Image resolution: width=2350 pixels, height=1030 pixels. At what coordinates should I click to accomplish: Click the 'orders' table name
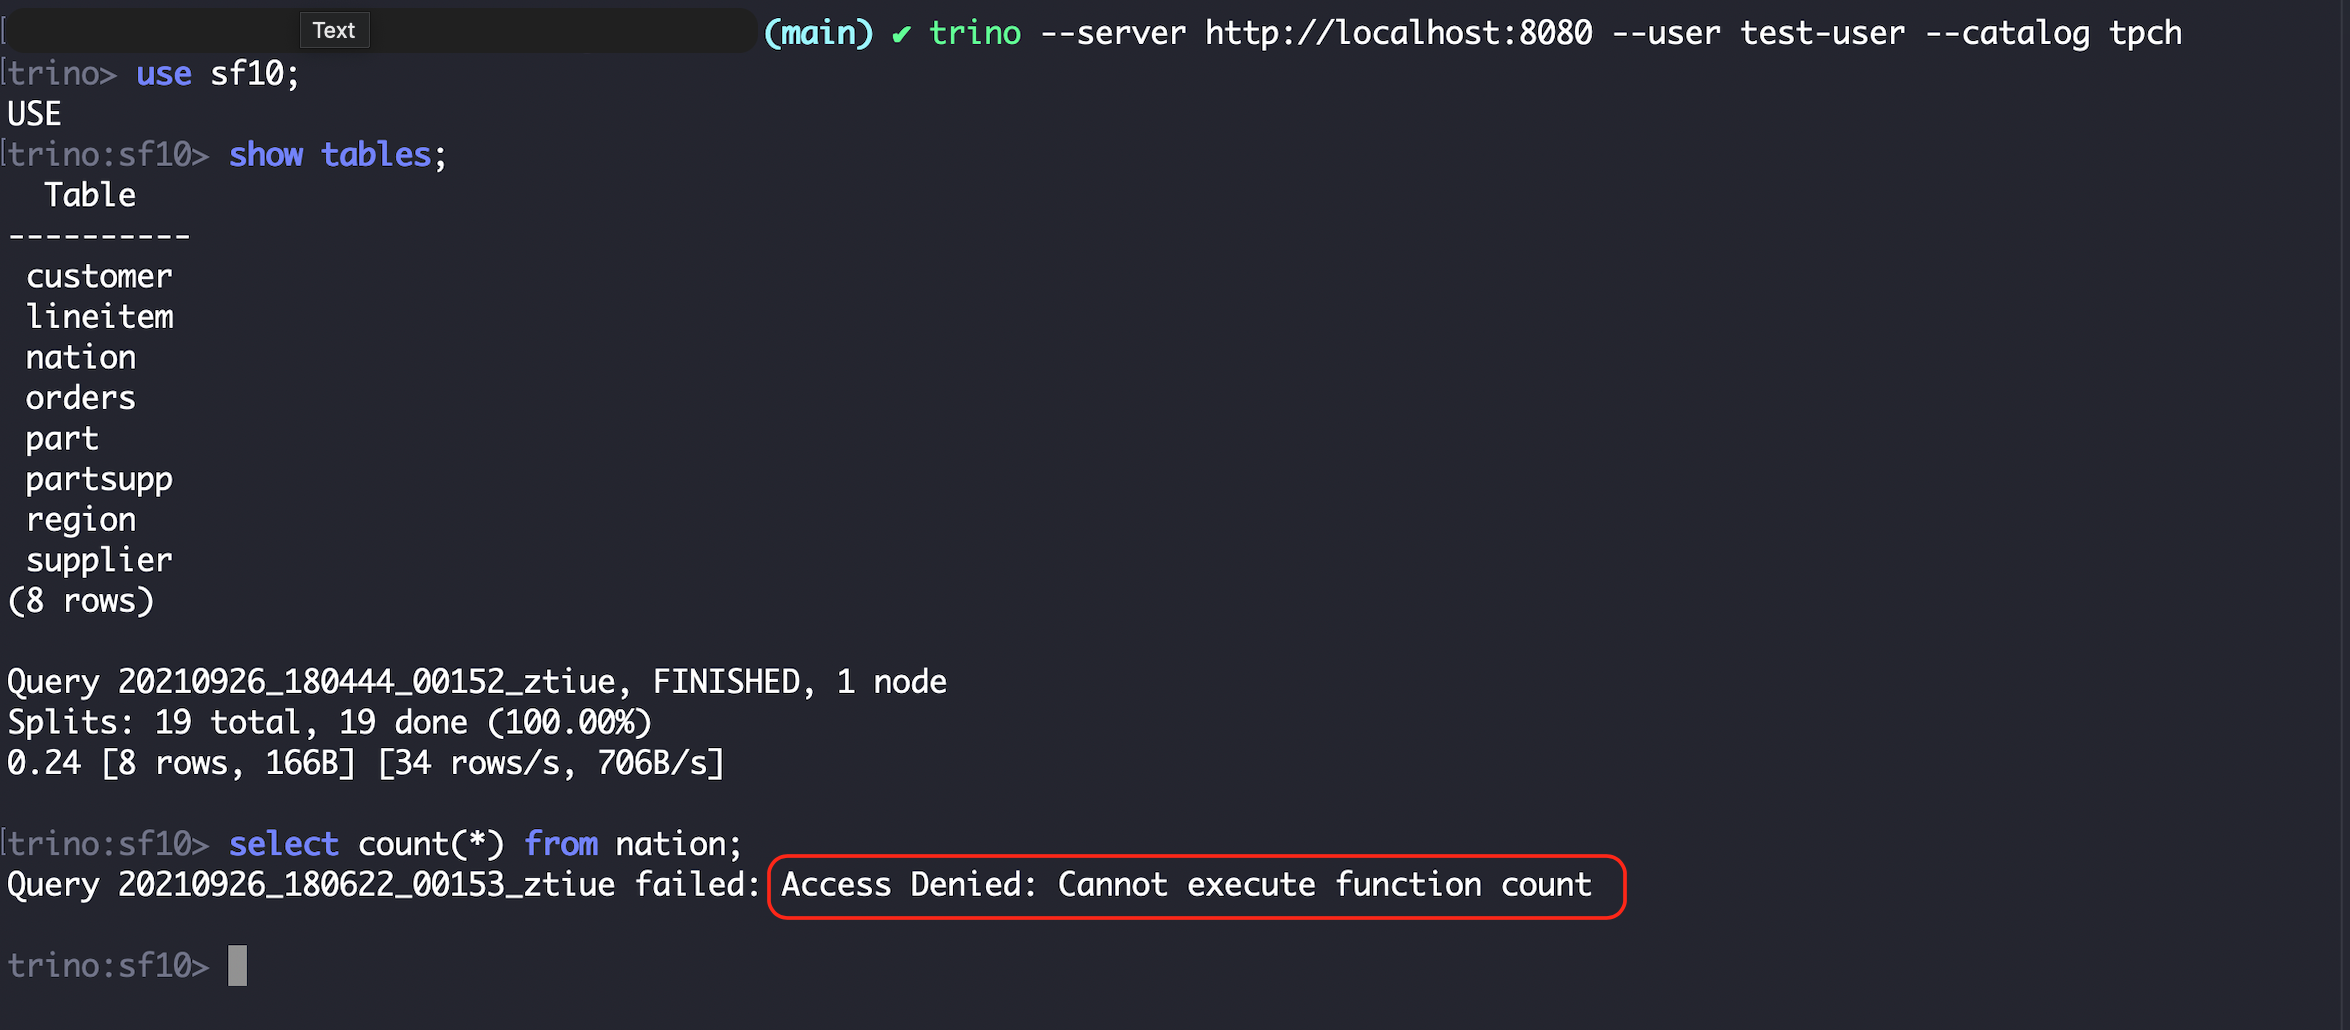(x=81, y=398)
